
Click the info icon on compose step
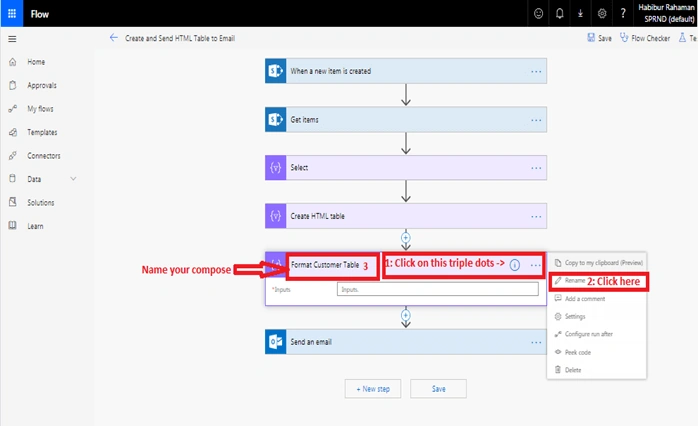click(x=515, y=265)
